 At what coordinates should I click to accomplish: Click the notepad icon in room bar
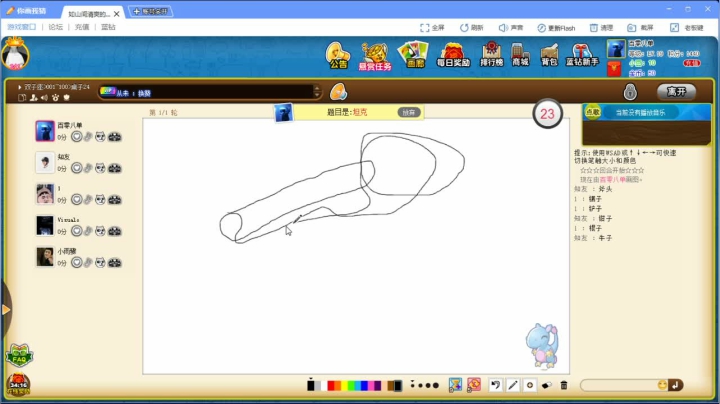[22, 97]
